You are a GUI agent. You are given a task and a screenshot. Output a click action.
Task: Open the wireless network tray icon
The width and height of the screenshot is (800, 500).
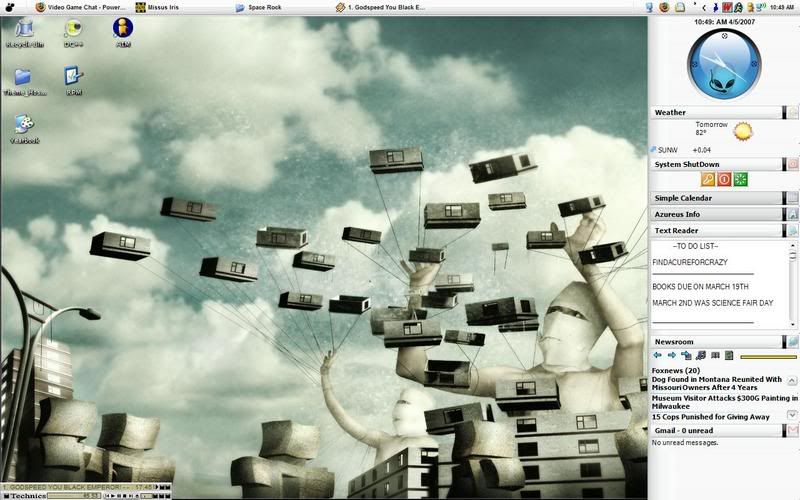(761, 7)
